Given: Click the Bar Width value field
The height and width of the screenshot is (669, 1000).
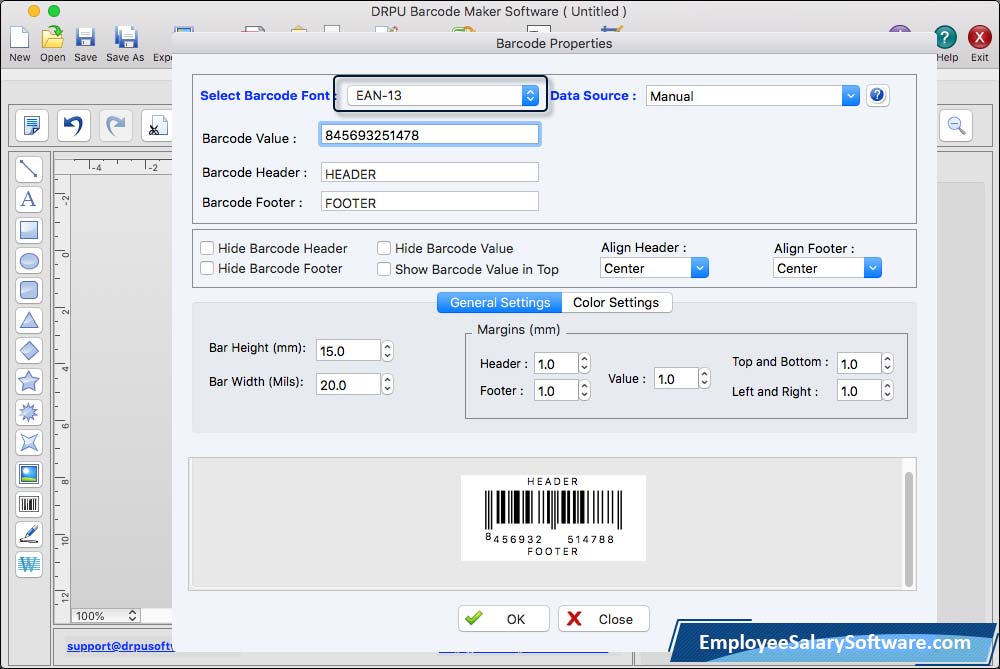Looking at the screenshot, I should point(348,385).
